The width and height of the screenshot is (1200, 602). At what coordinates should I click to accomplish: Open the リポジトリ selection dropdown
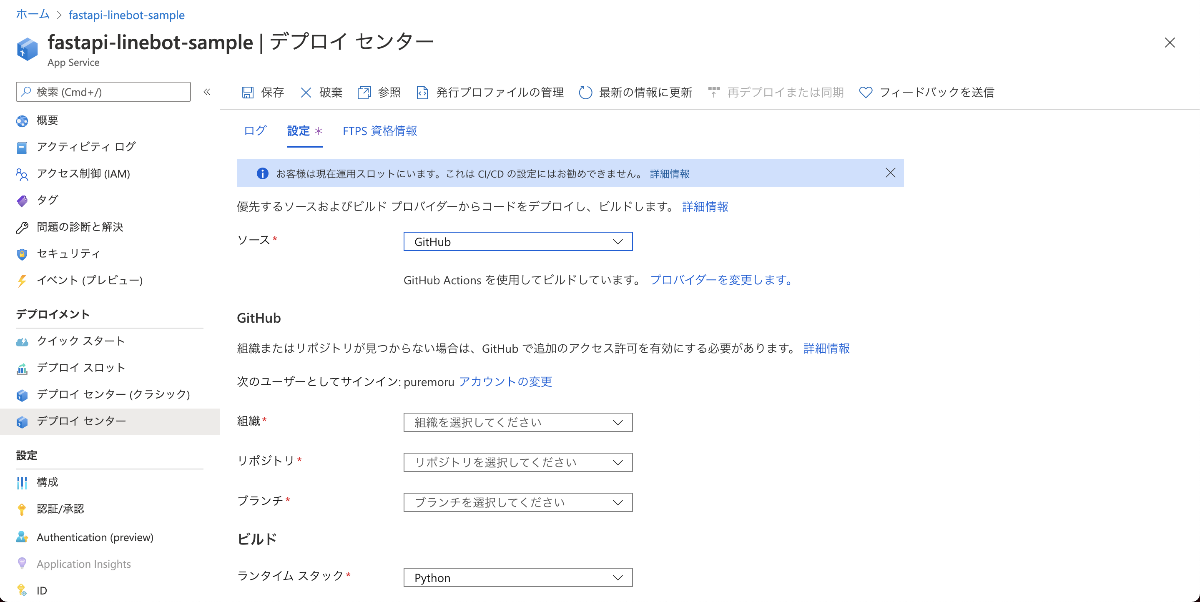[518, 462]
